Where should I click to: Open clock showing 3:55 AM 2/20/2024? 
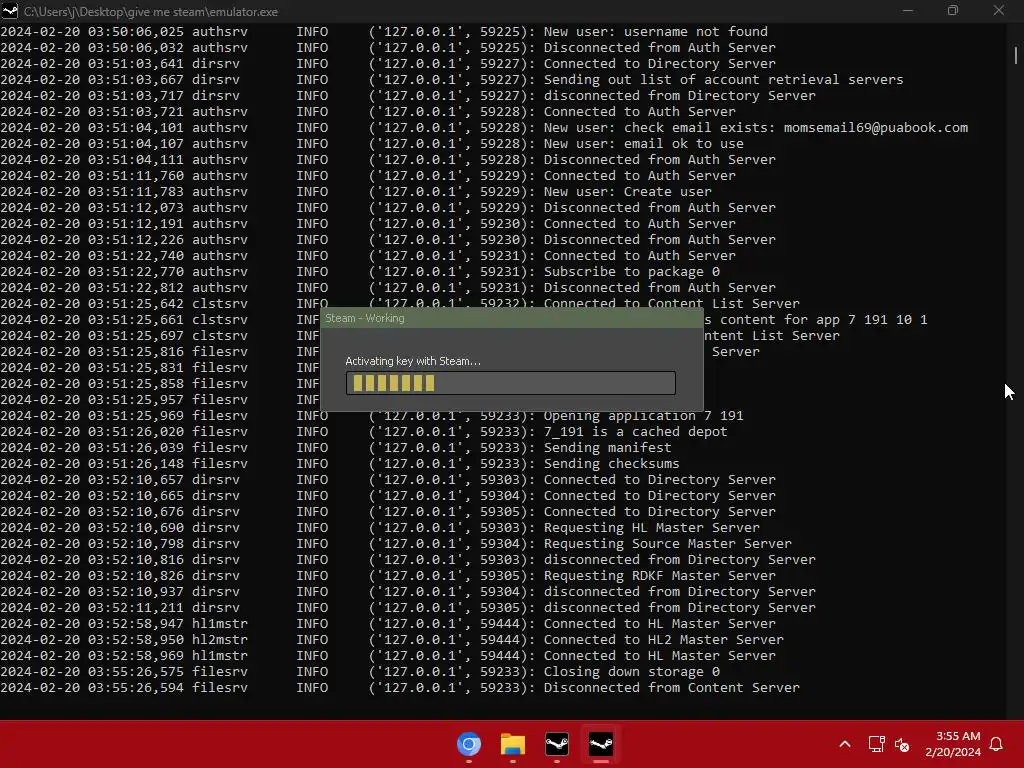tap(953, 744)
